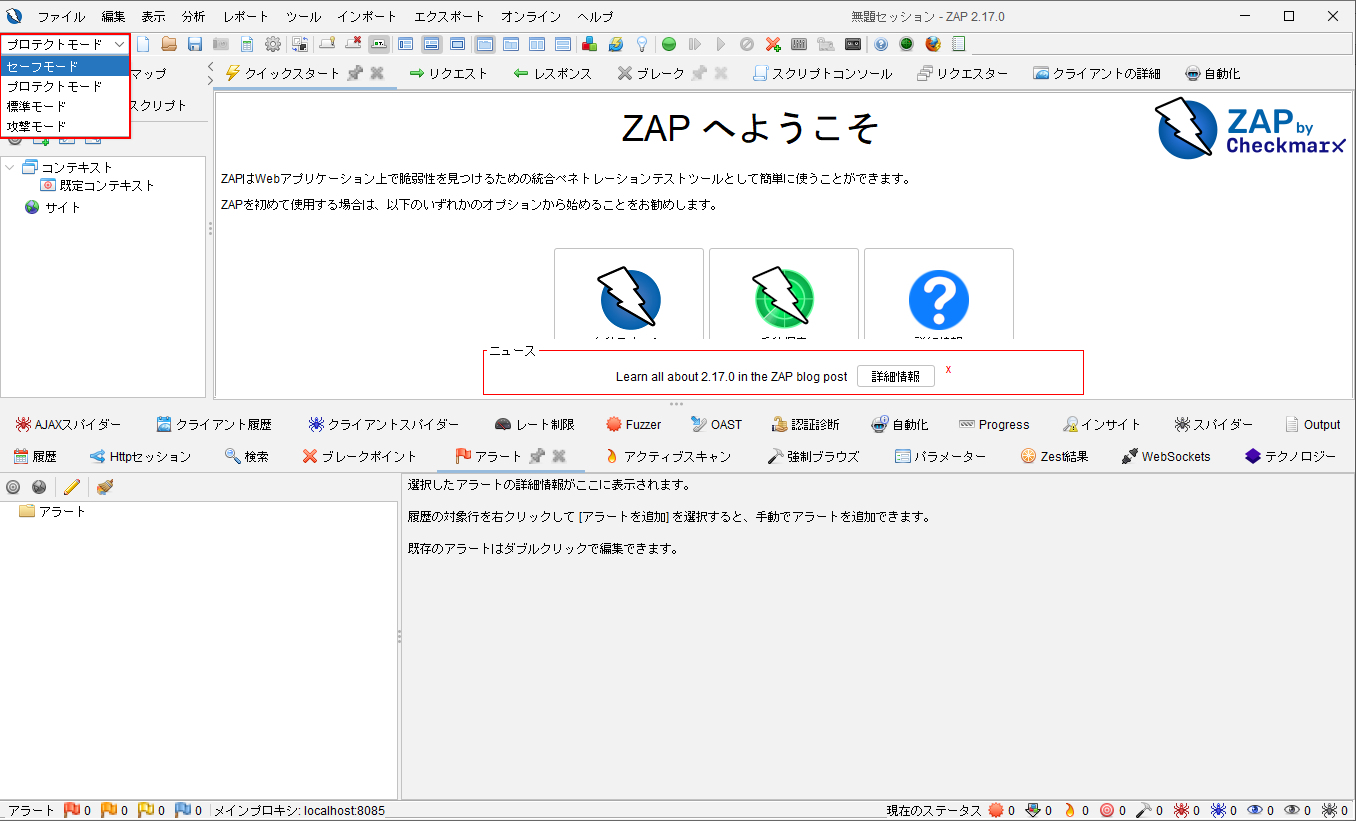1356x821 pixels.
Task: Click the target scope icon in Alerts toolbar
Action: [13, 487]
